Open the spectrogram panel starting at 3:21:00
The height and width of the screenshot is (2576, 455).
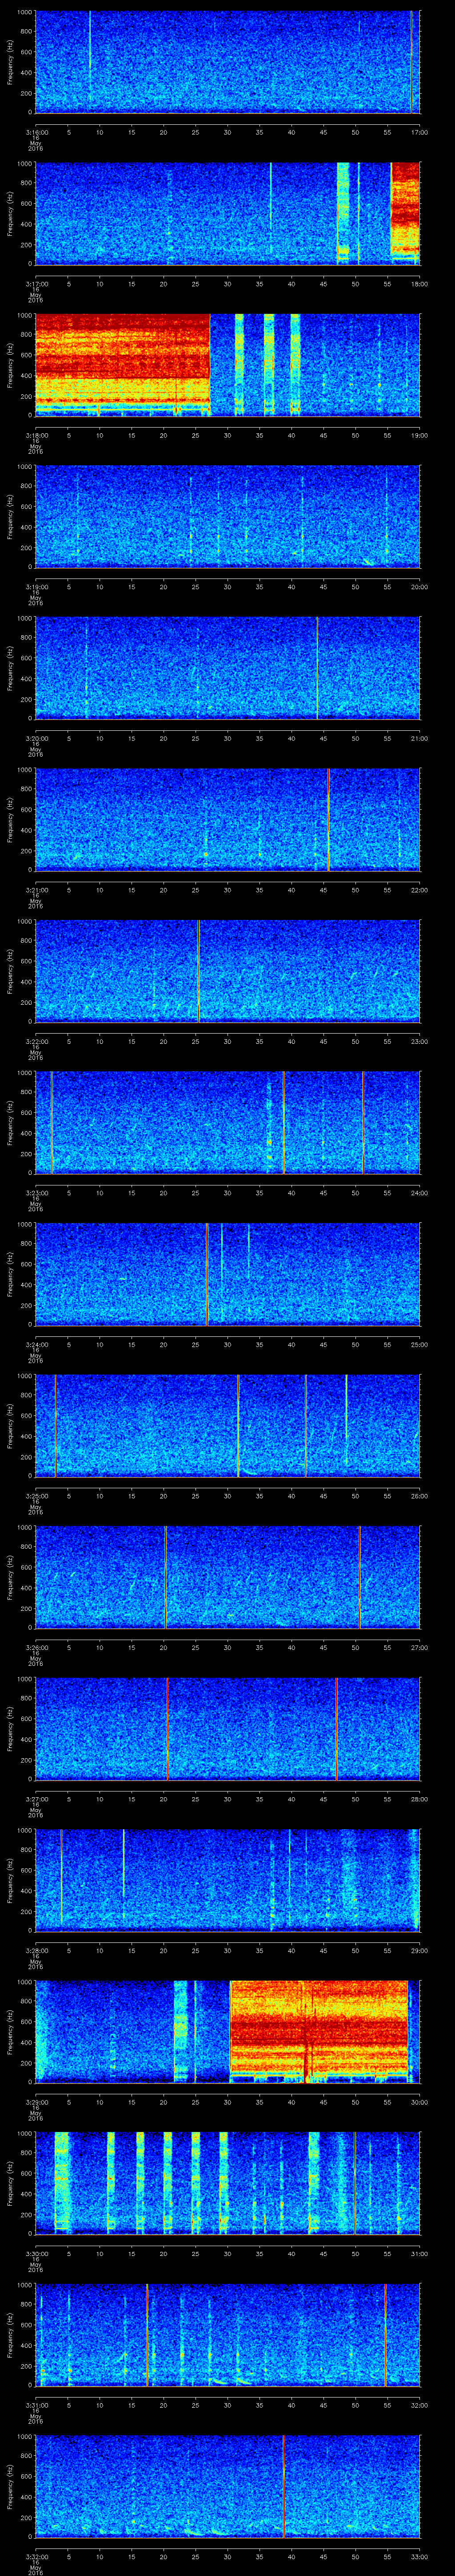pos(227,819)
